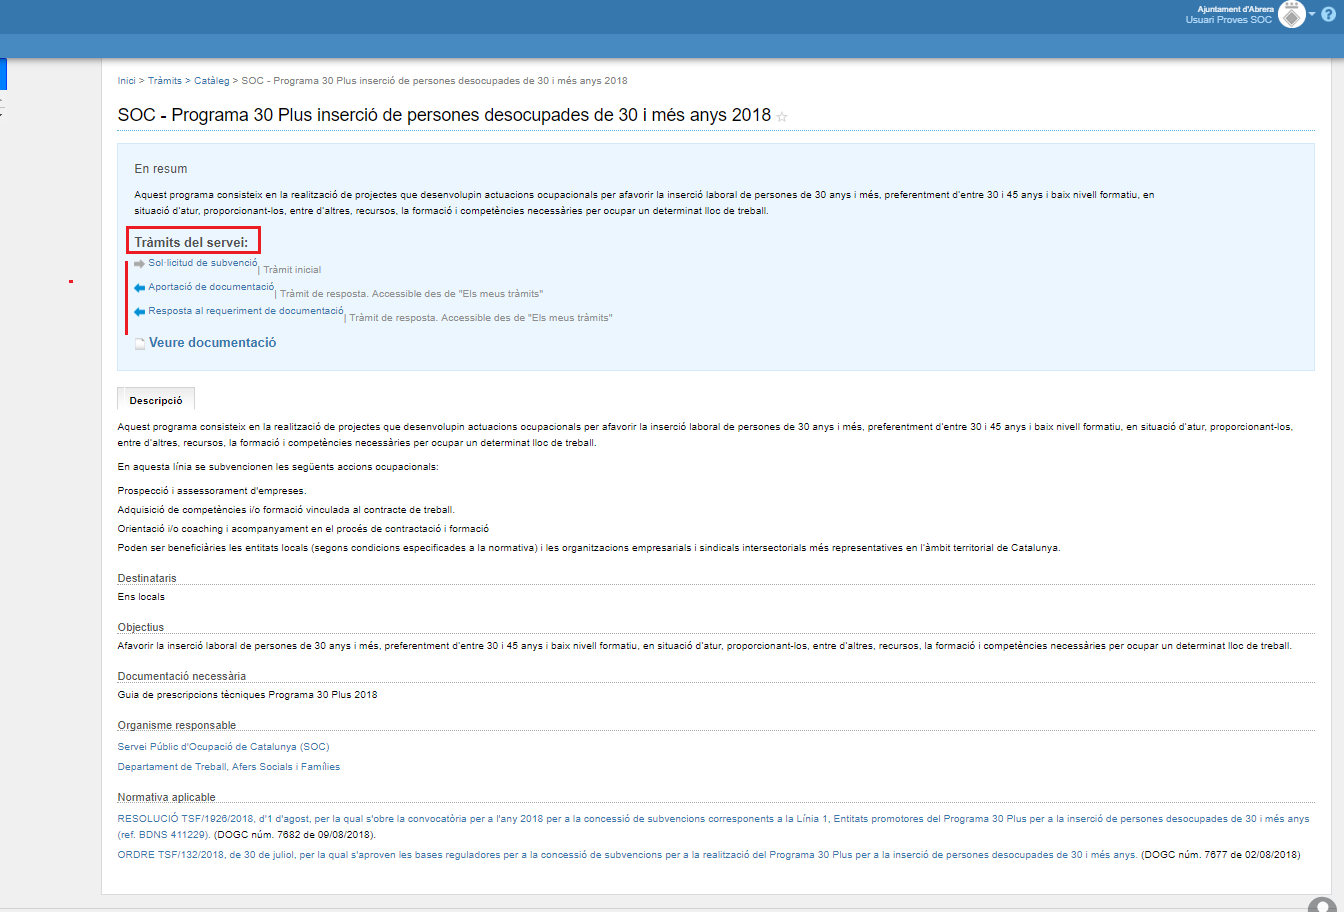Expand the user account dropdown arrow
The width and height of the screenshot is (1344, 912).
click(x=1312, y=14)
